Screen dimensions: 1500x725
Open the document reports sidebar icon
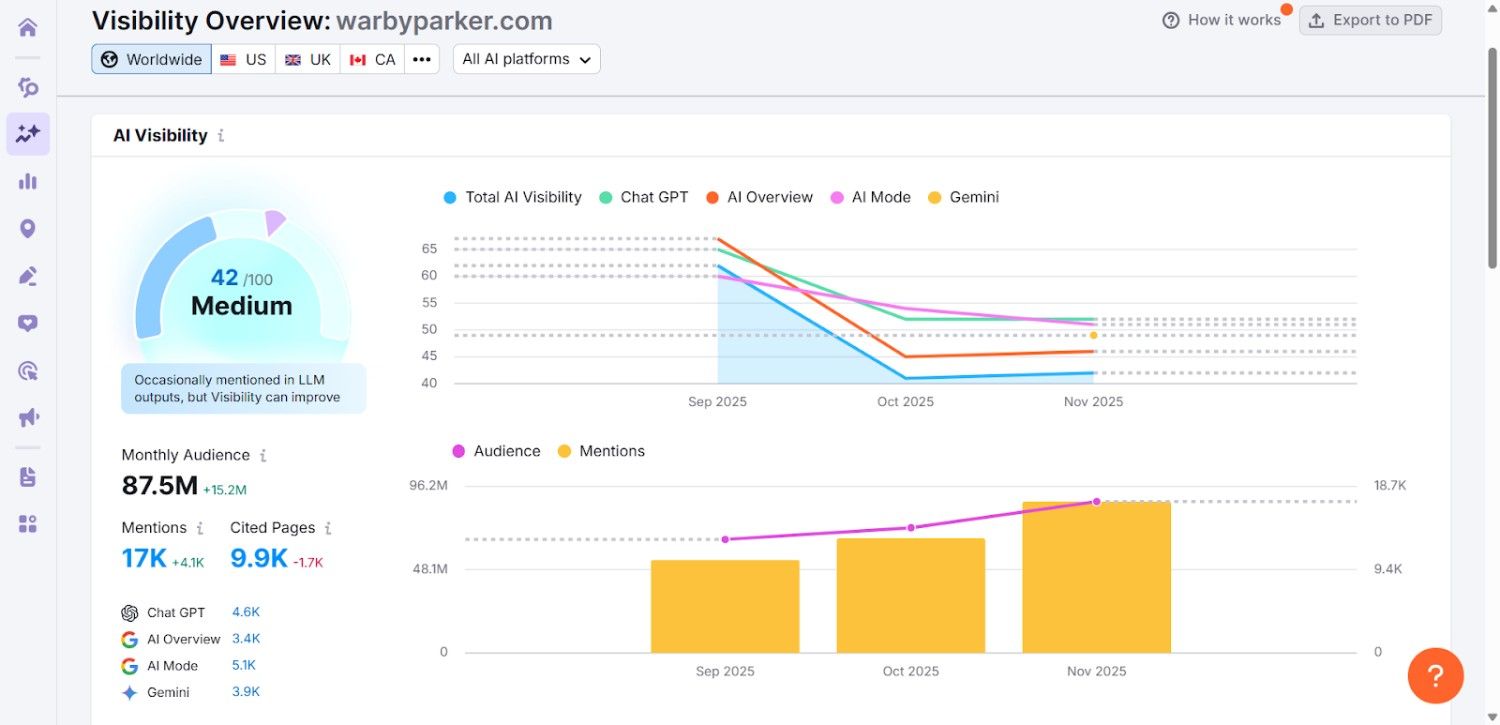tap(28, 477)
